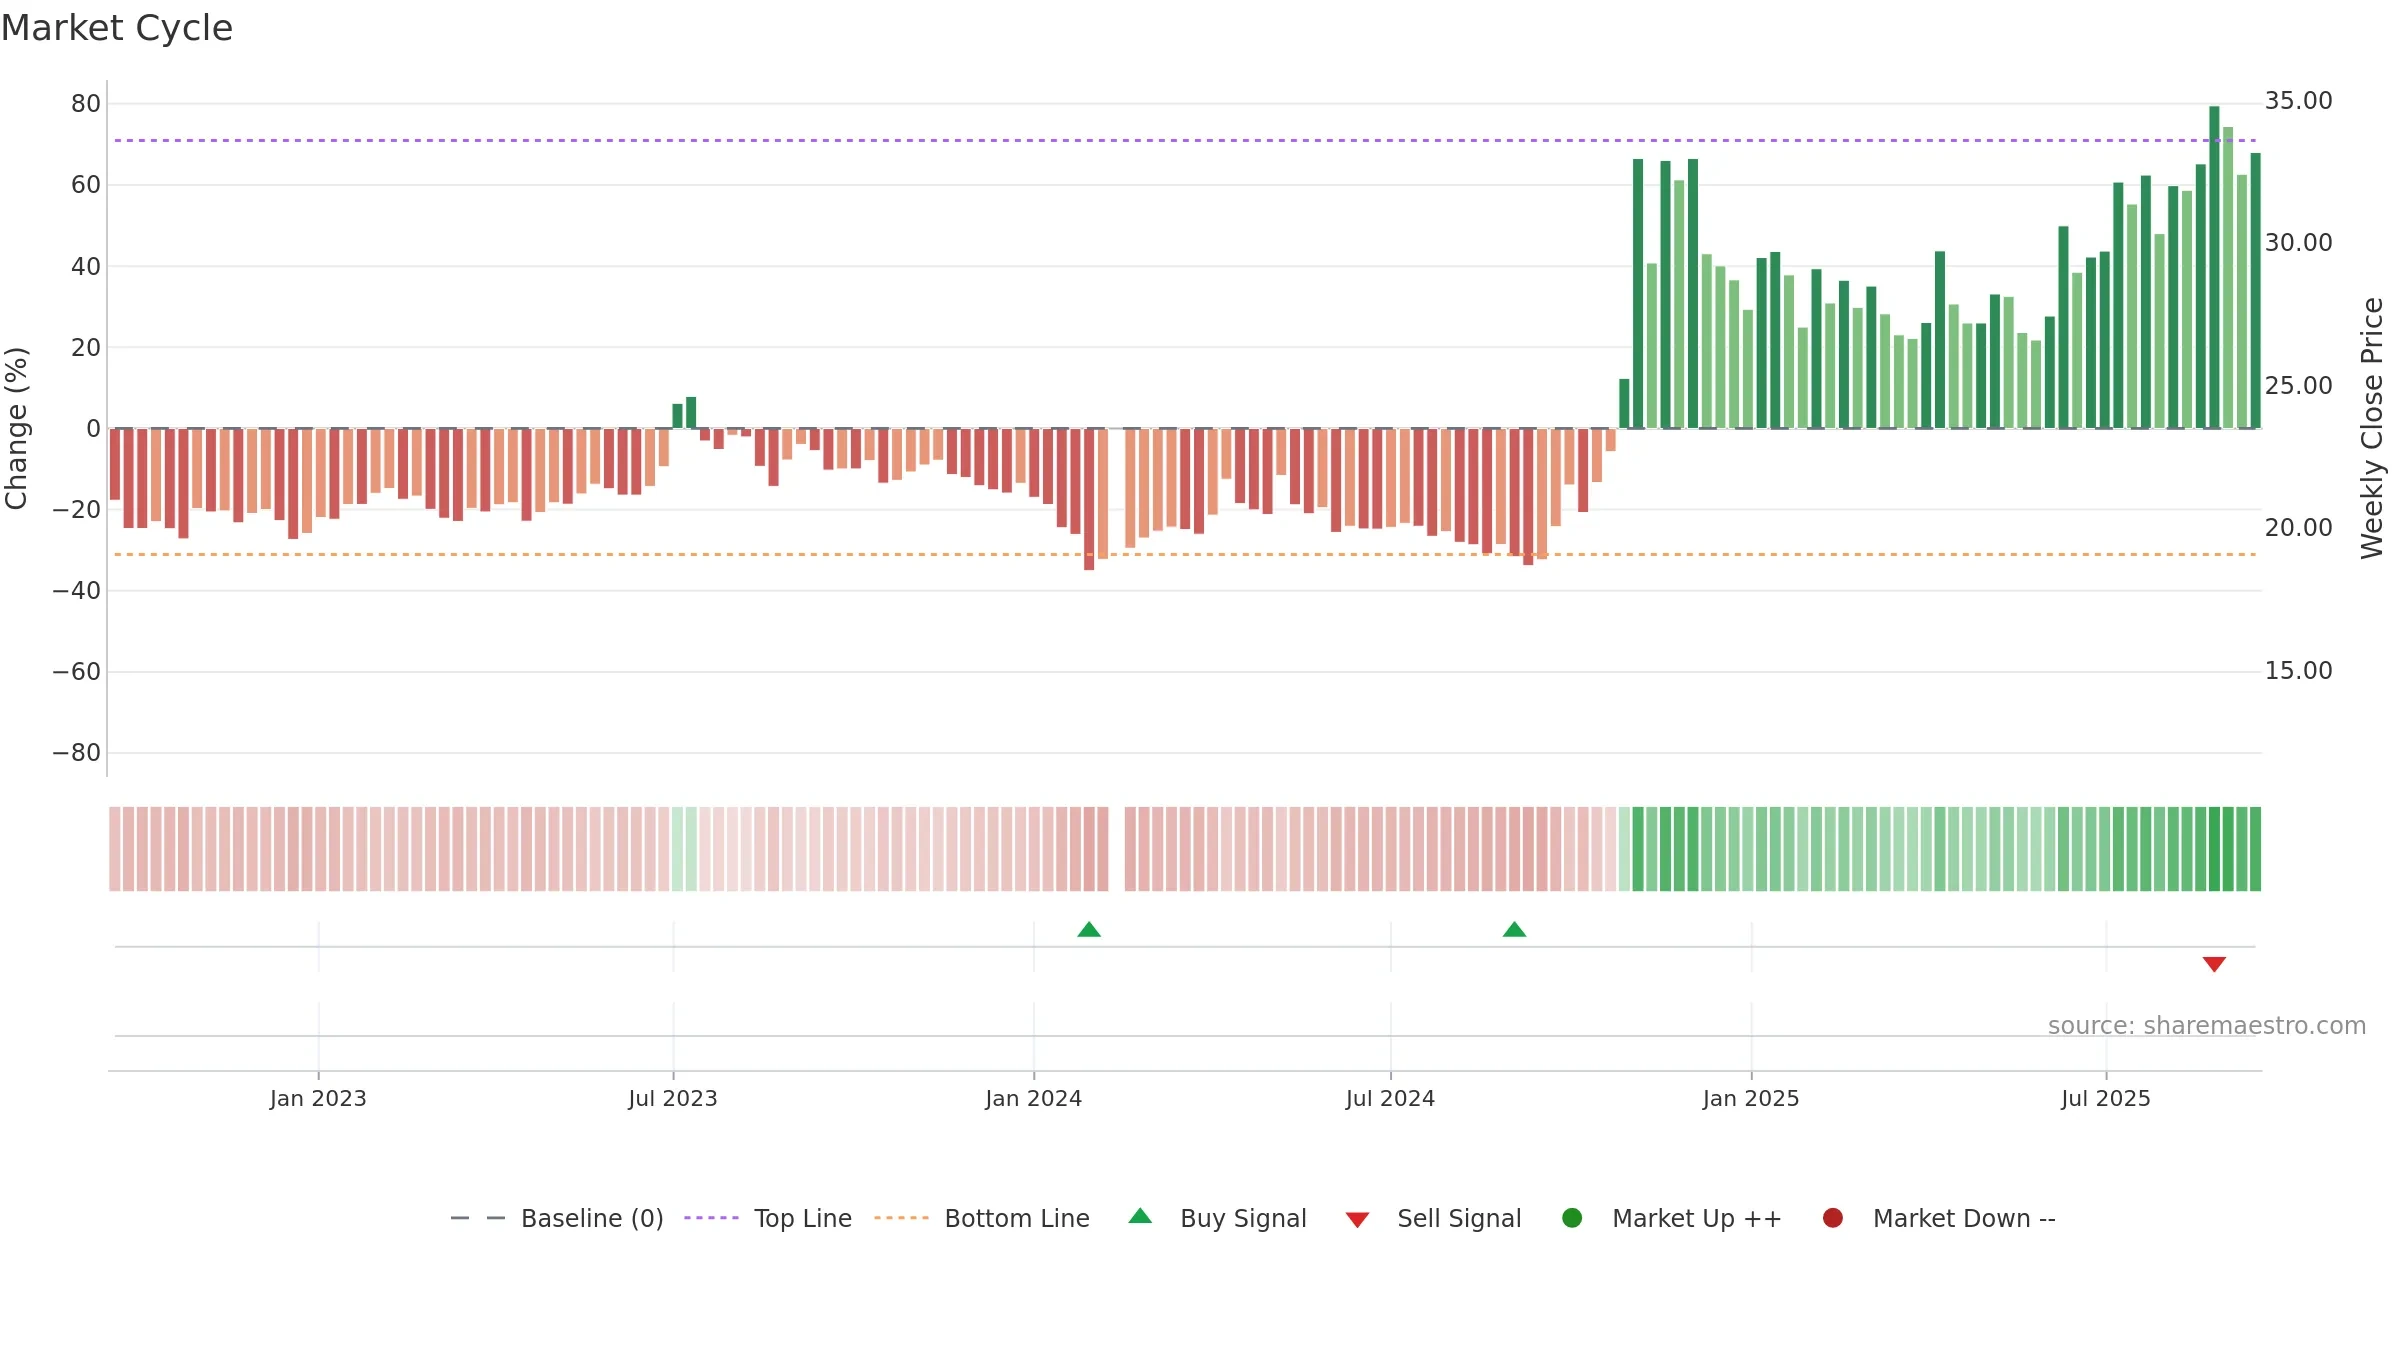Viewport: 2400px width, 1350px height.
Task: Click the Jul 2023 axis label
Action: (x=673, y=1098)
